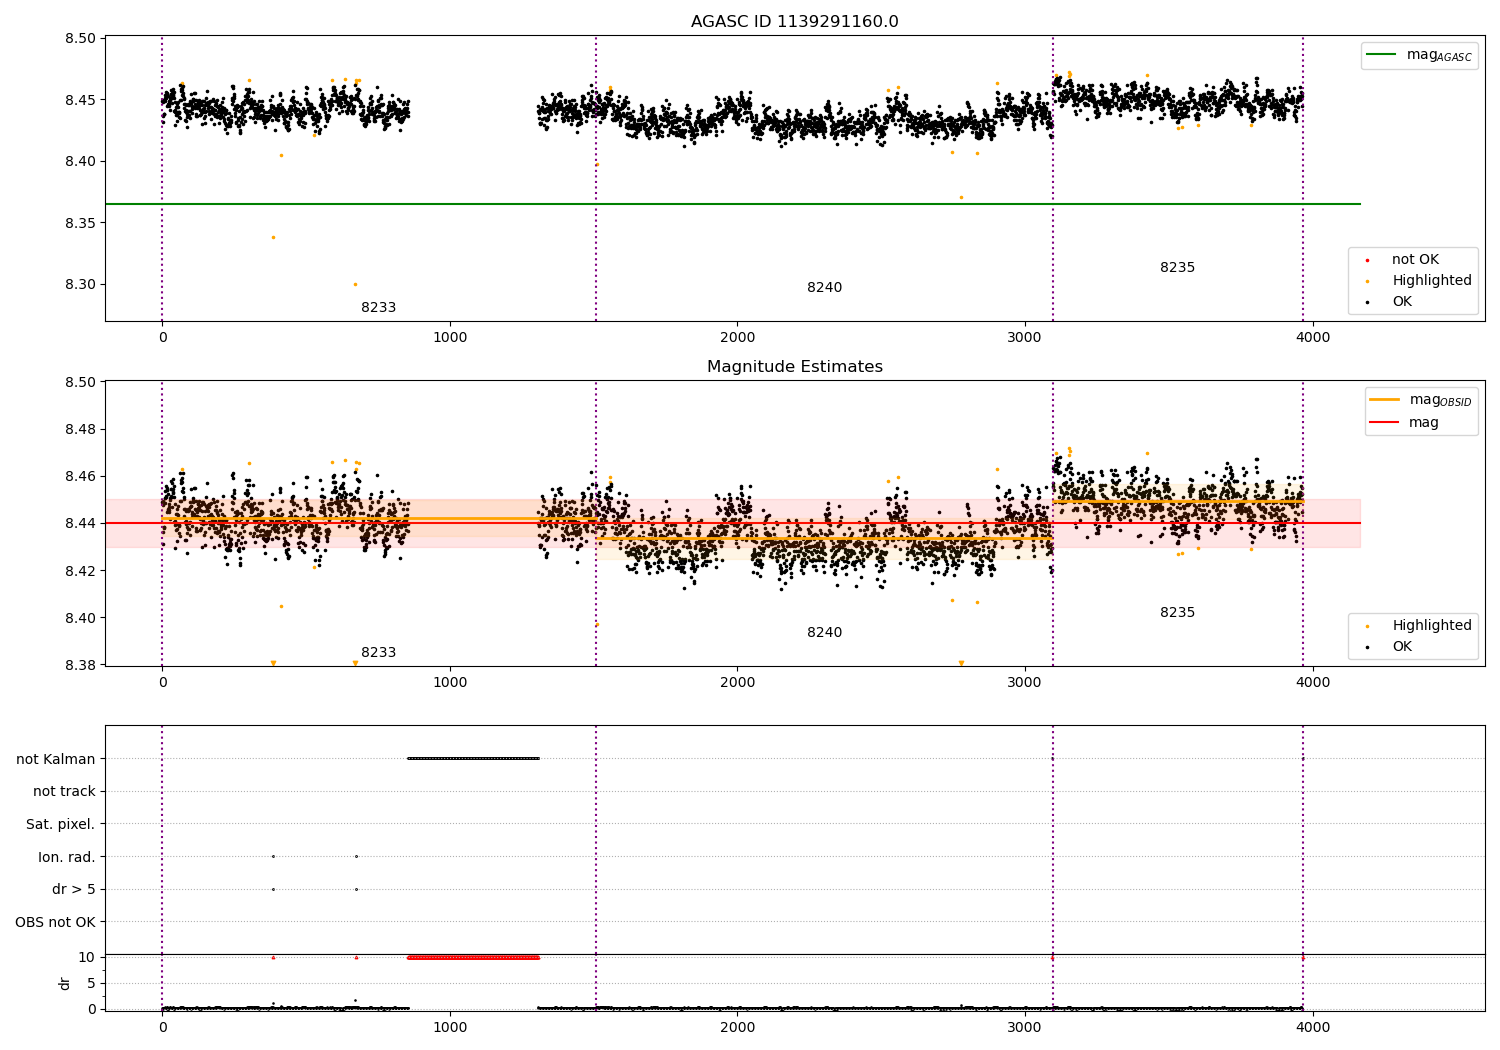Click x-axis tick 3000 under Magnitude Estimates plot

coord(1025,683)
